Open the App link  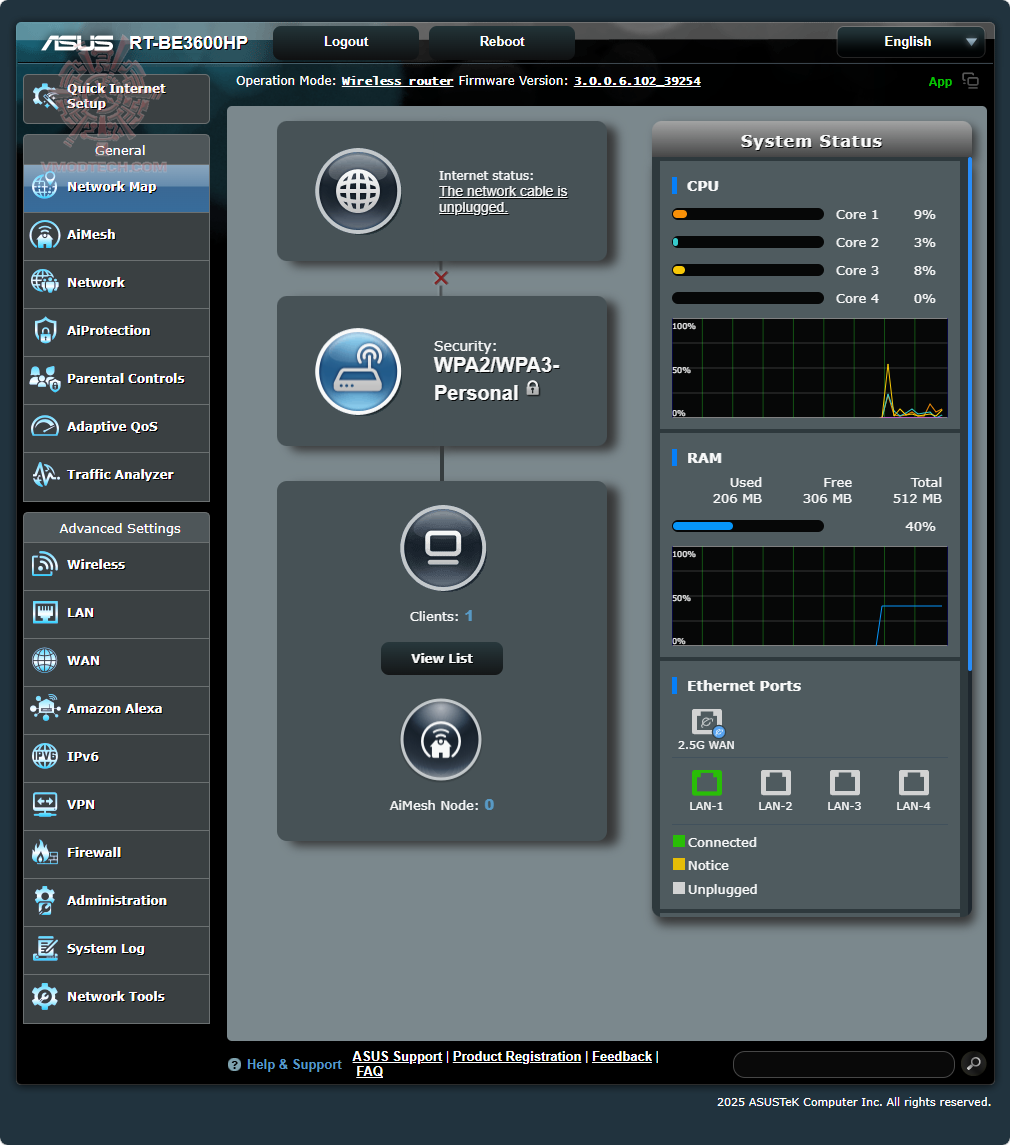tap(940, 82)
